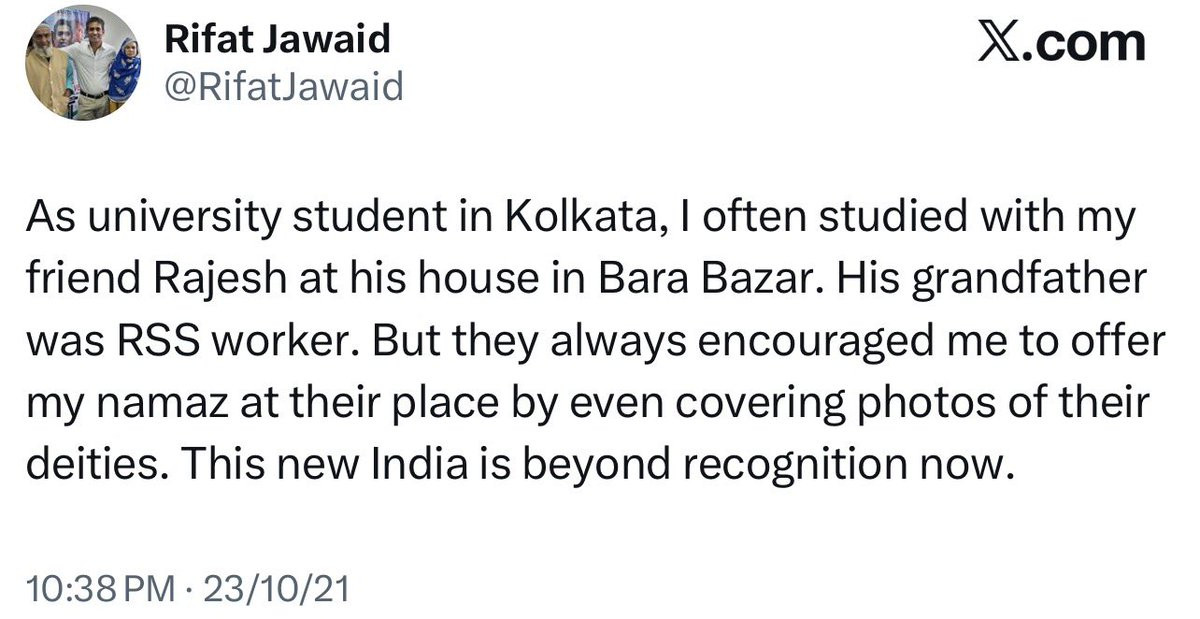Screen dimensions: 1200x619
Task: Click the "Rifat Jawaid" display name
Action: 276,40
